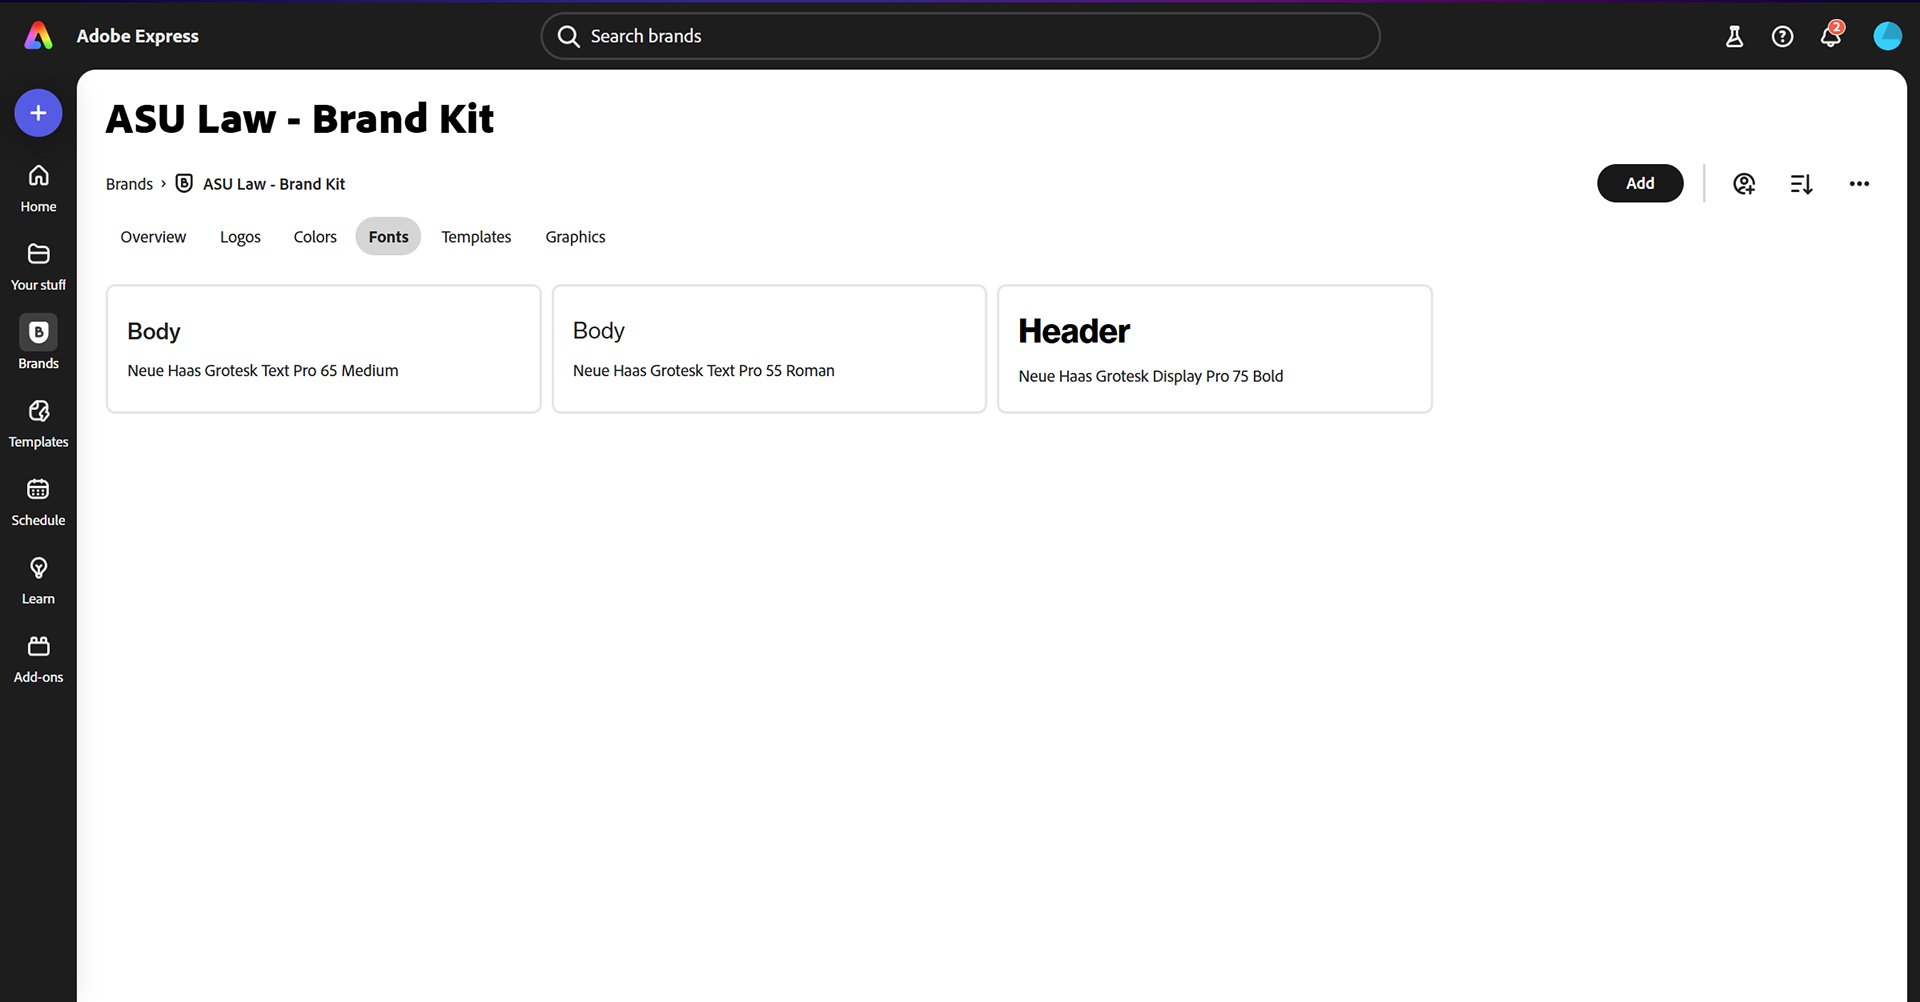Click the search magnifier icon
The width and height of the screenshot is (1920, 1002).
pyautogui.click(x=569, y=37)
